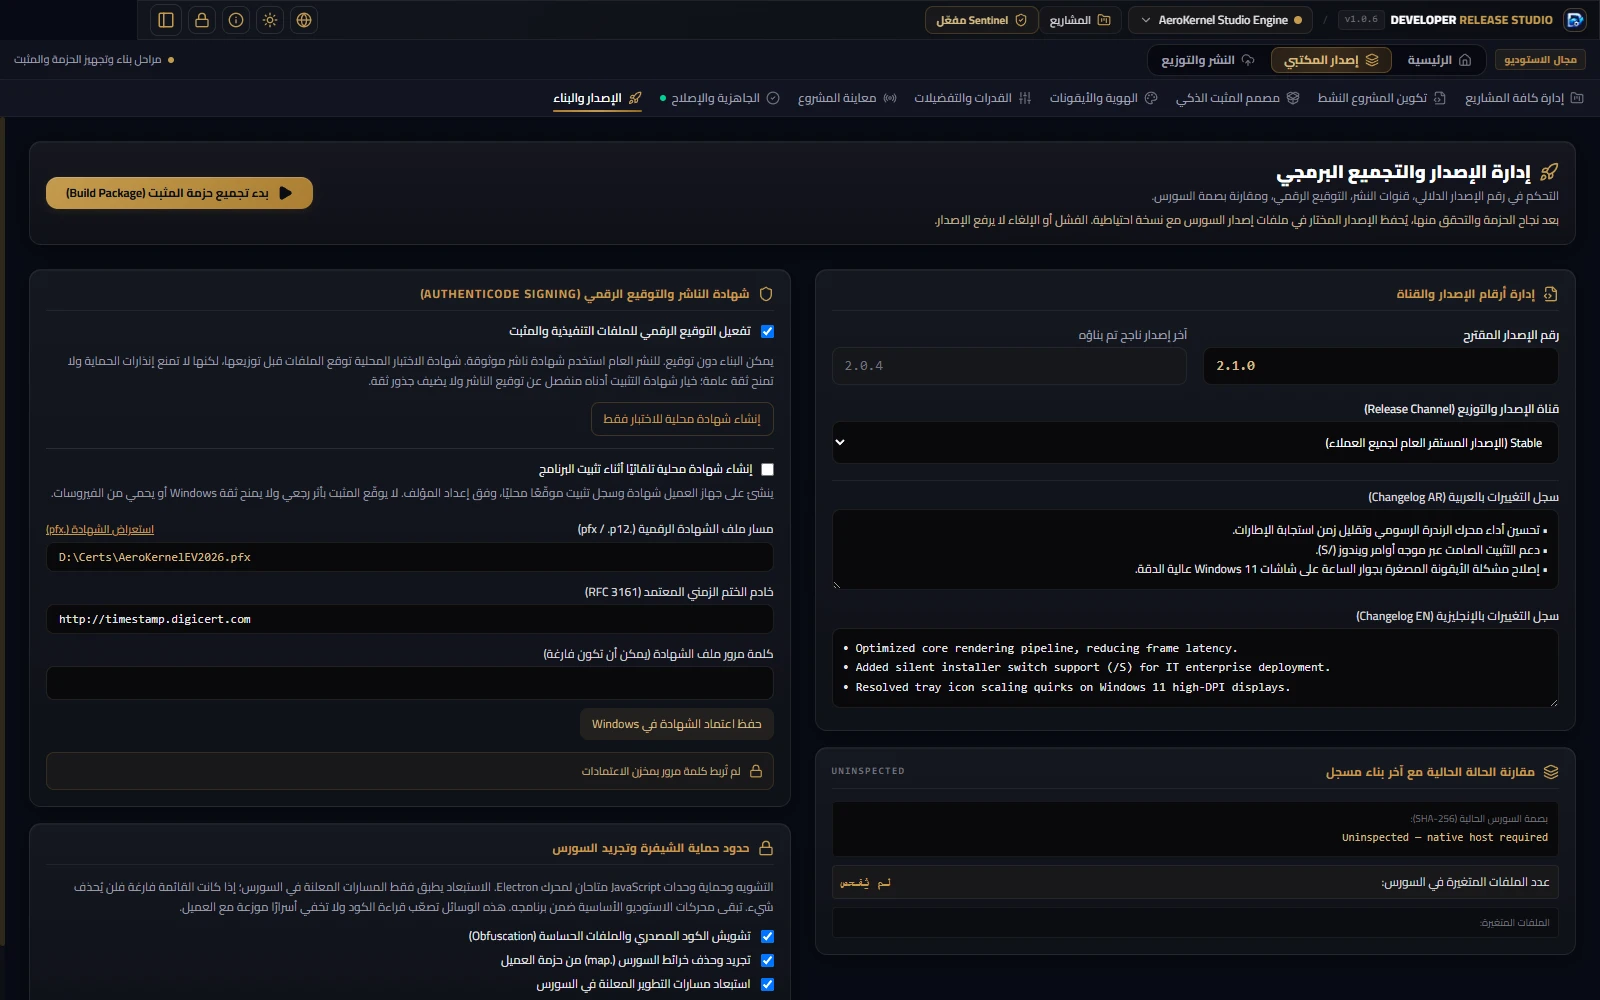Click the lock icon in top toolbar

(201, 20)
